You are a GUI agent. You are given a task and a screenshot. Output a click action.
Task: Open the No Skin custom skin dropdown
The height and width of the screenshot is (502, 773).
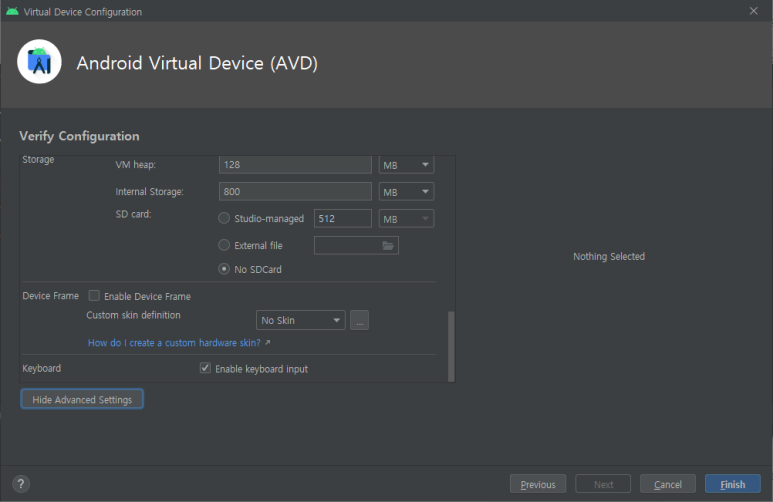point(301,320)
